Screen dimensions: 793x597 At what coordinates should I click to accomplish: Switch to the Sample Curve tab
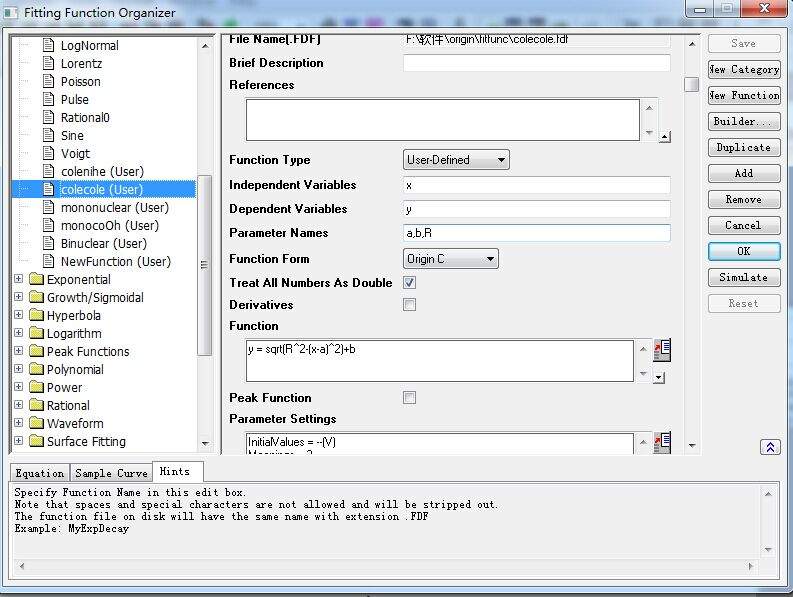[x=111, y=473]
